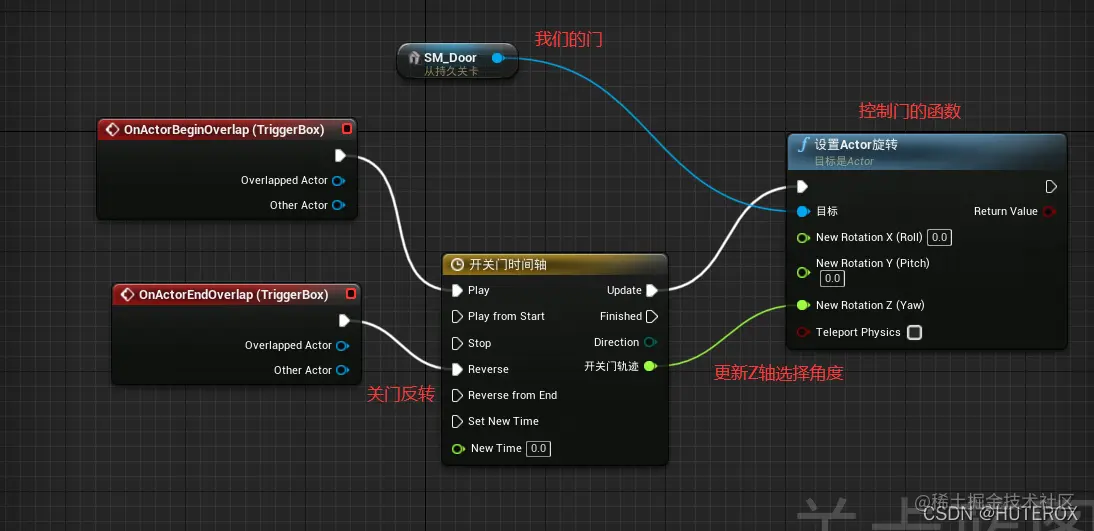Click the 控制门的函数 comment text

910,110
